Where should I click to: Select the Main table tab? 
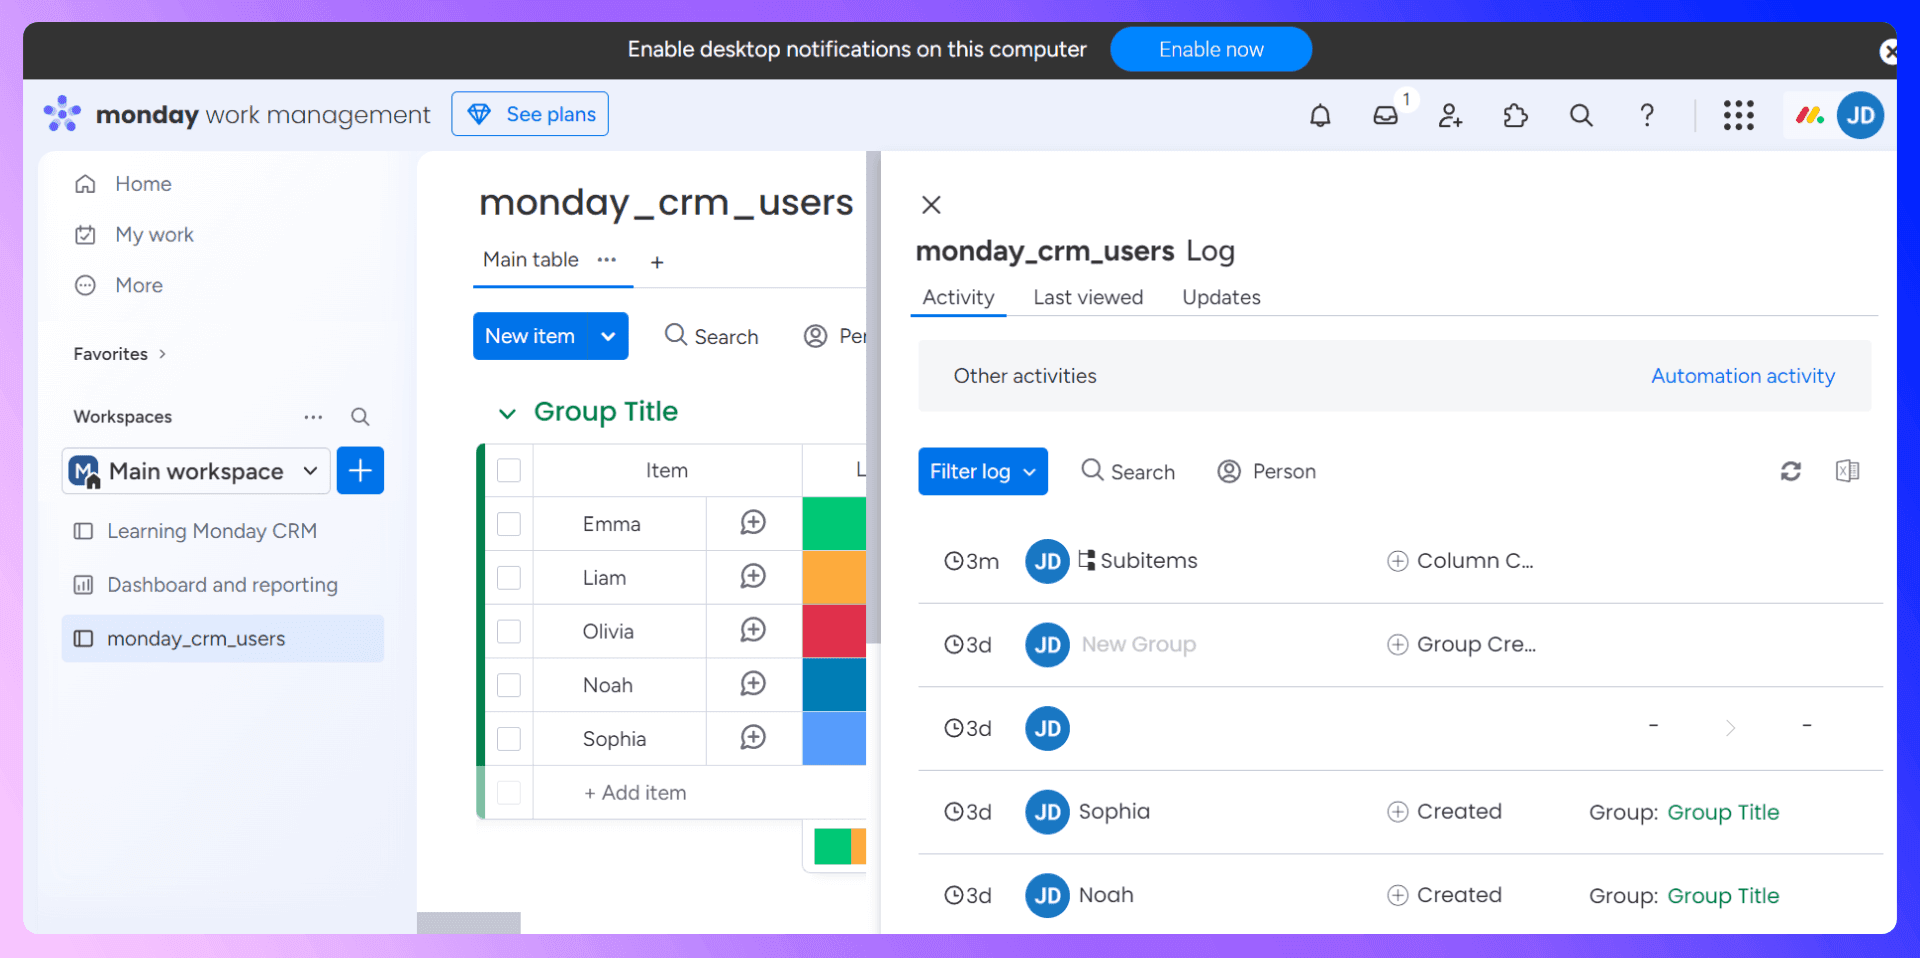(531, 260)
